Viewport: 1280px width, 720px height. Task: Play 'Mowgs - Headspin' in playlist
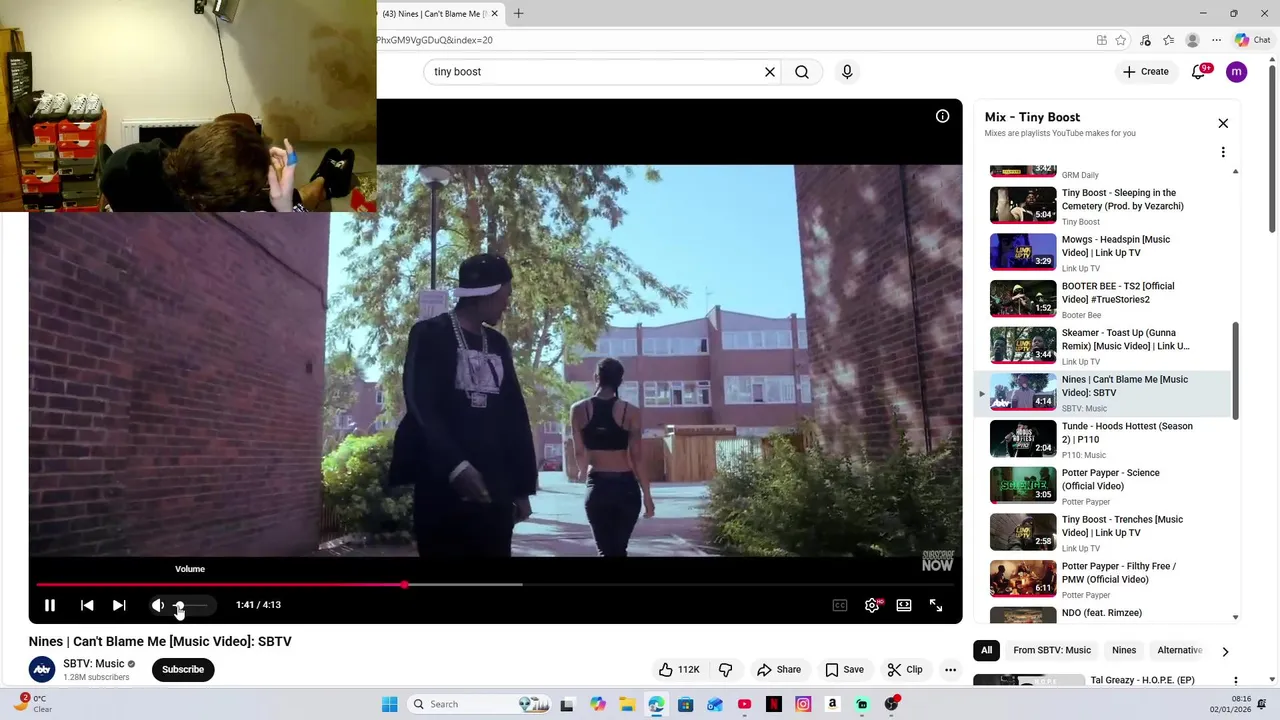(1105, 252)
